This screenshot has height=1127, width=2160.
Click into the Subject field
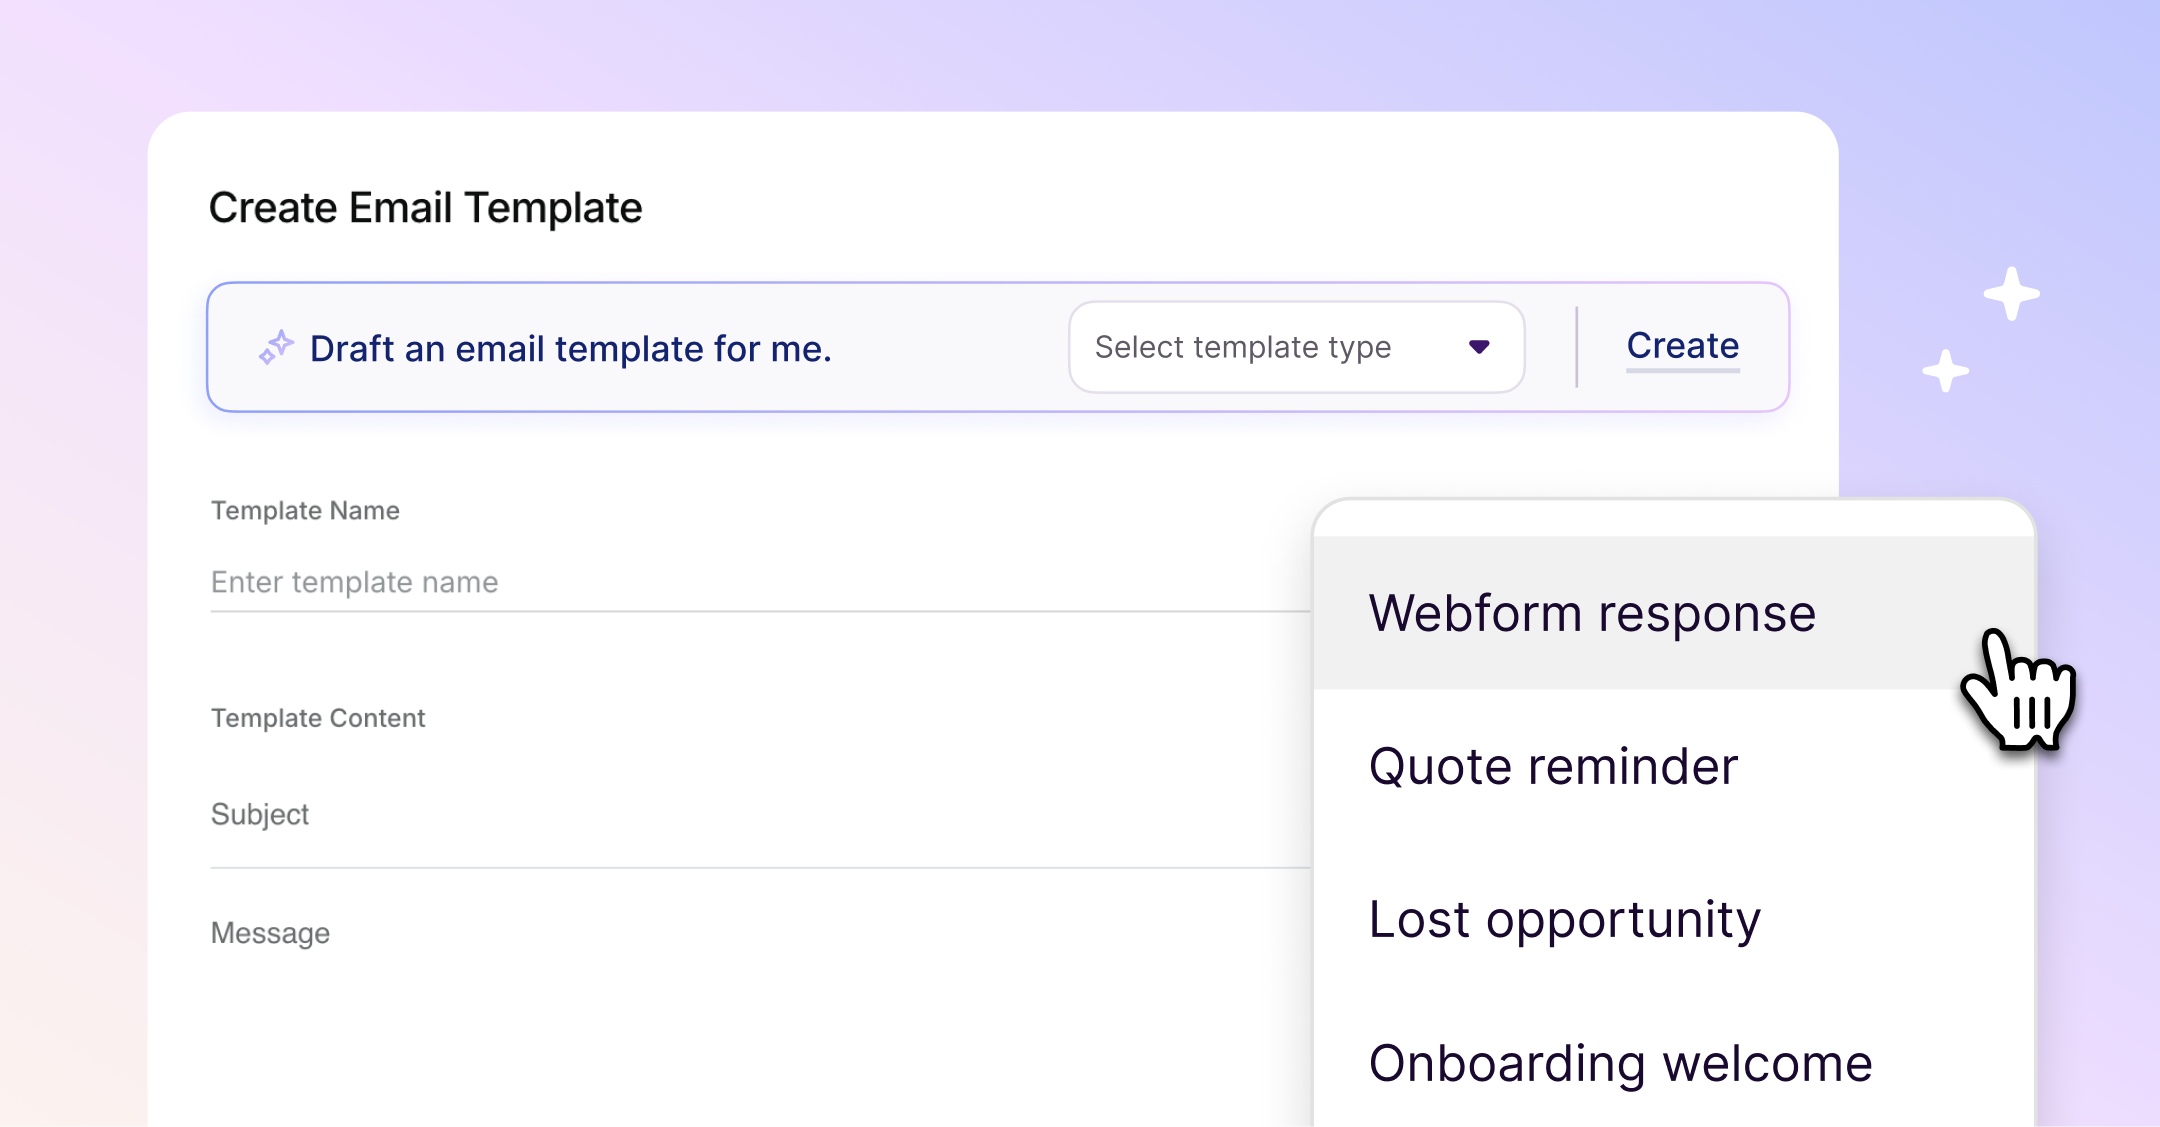coord(700,815)
